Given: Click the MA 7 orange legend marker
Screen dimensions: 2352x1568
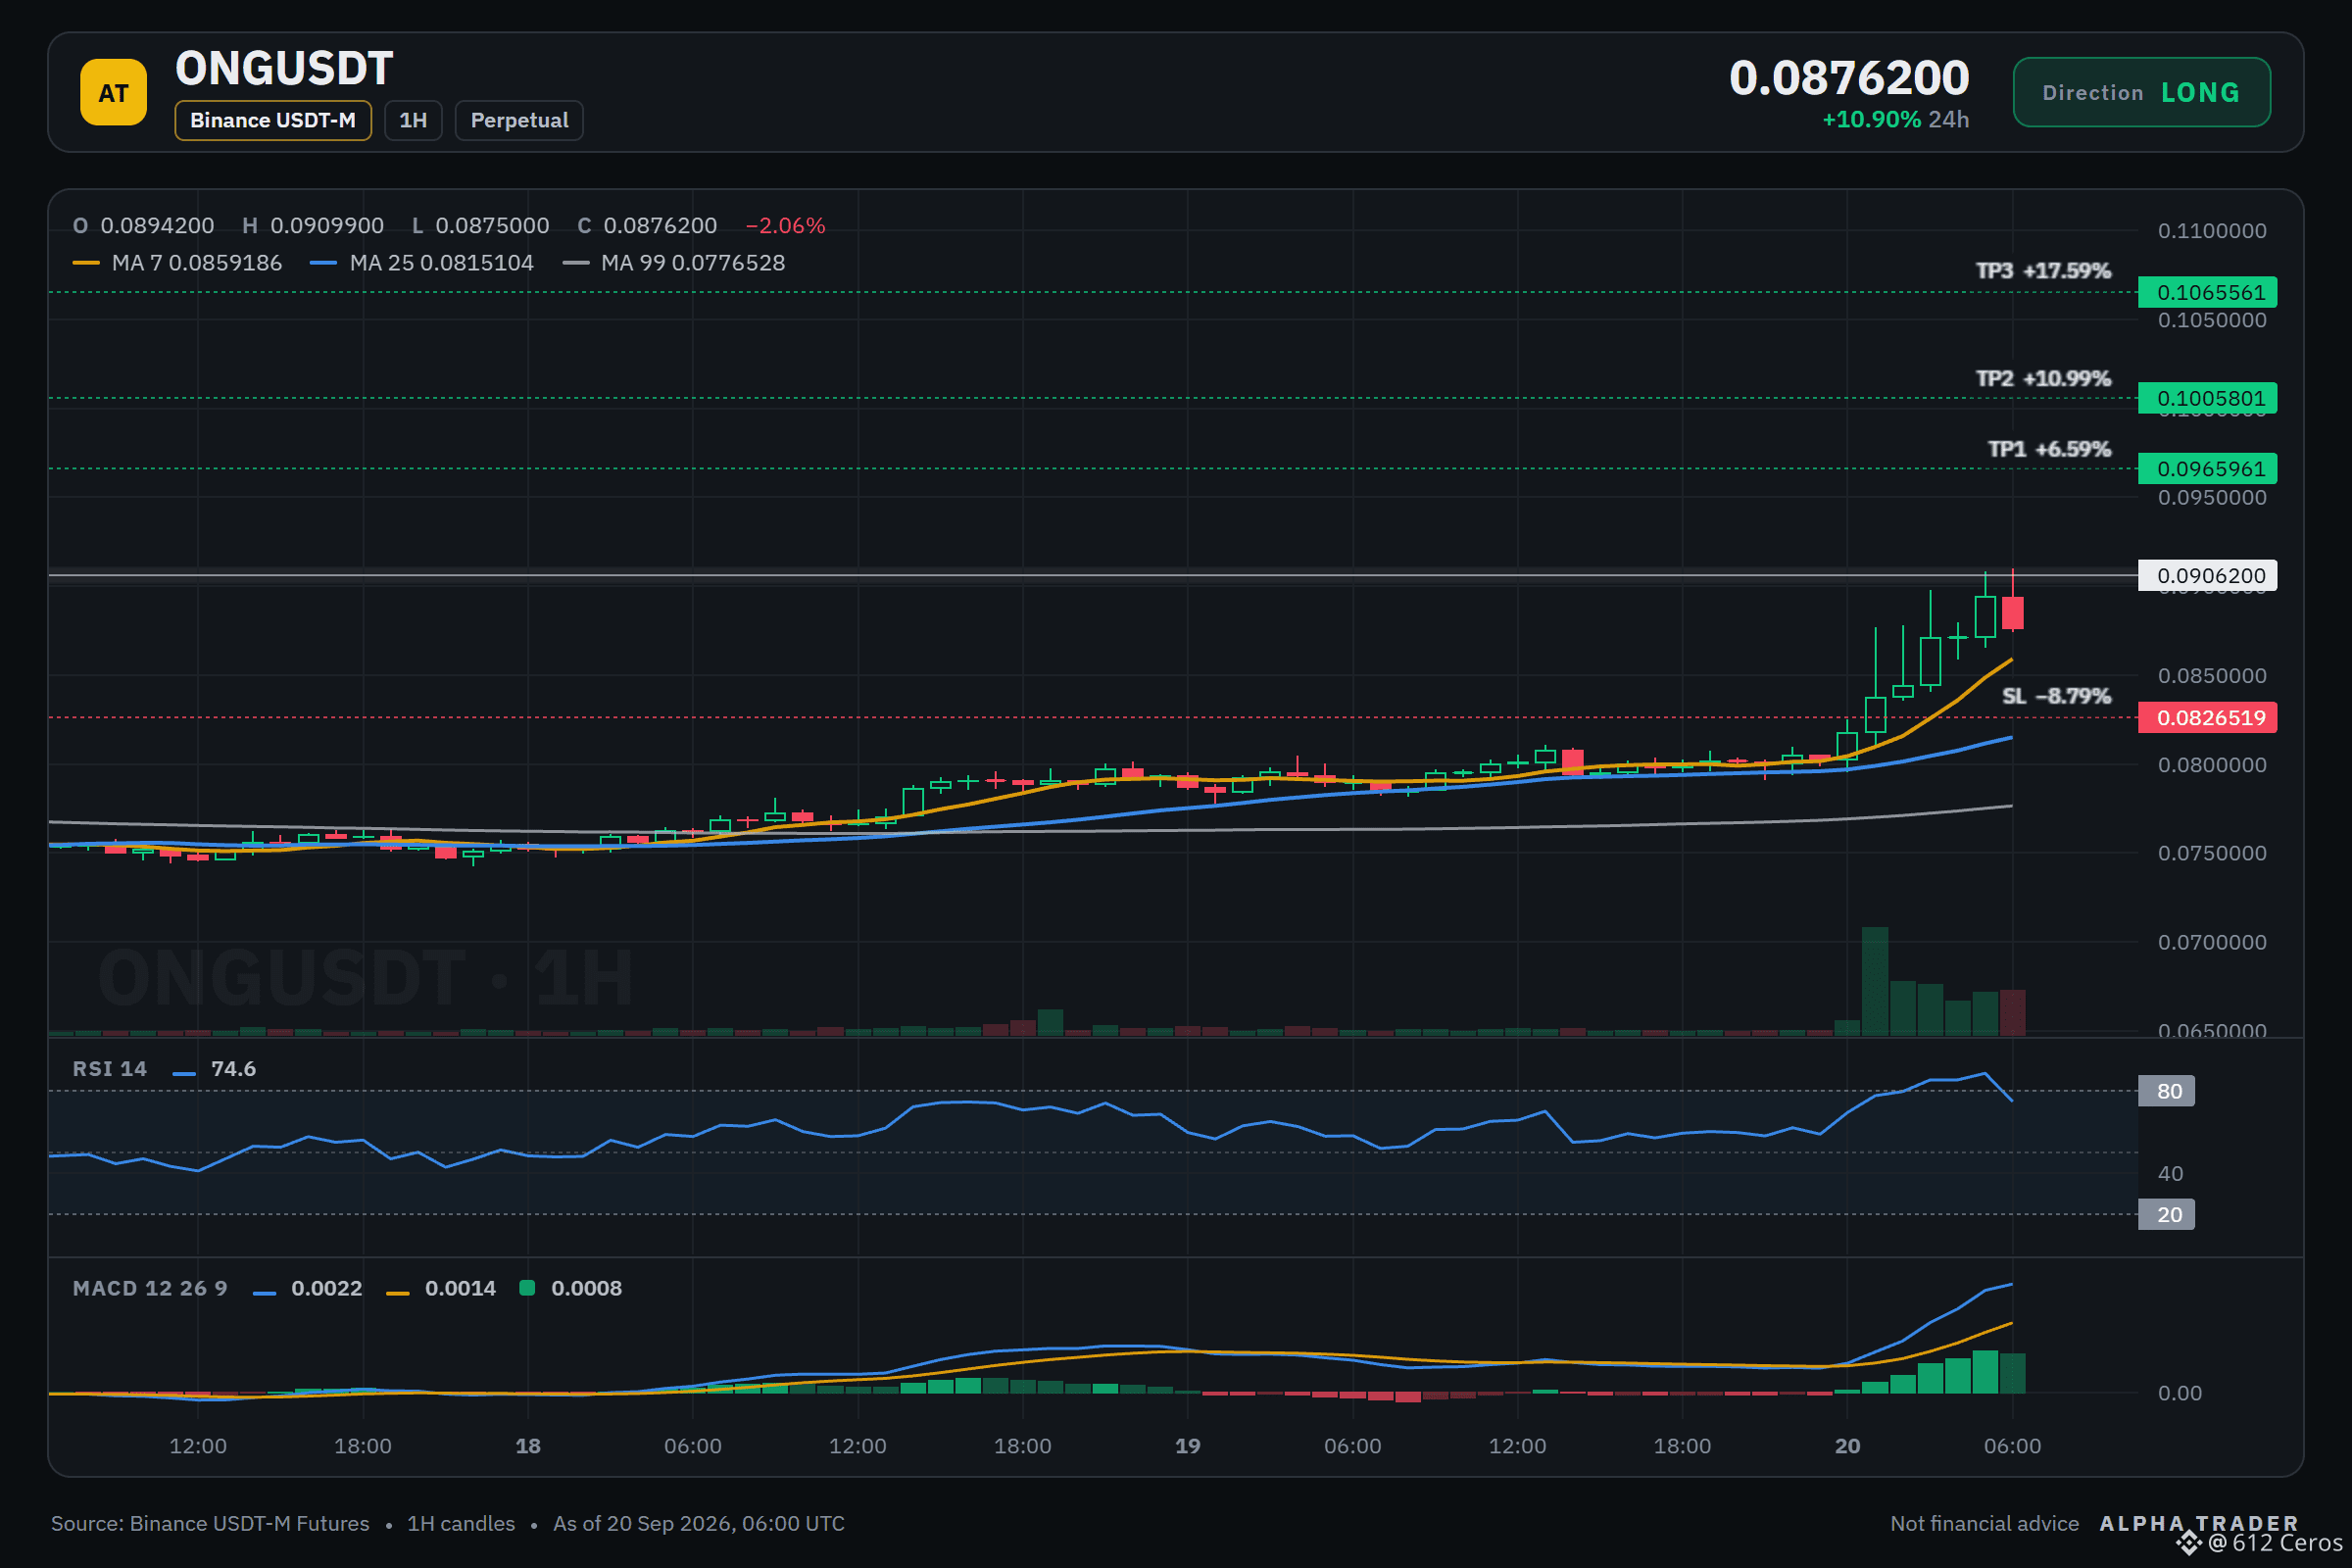Looking at the screenshot, I should coord(86,263).
